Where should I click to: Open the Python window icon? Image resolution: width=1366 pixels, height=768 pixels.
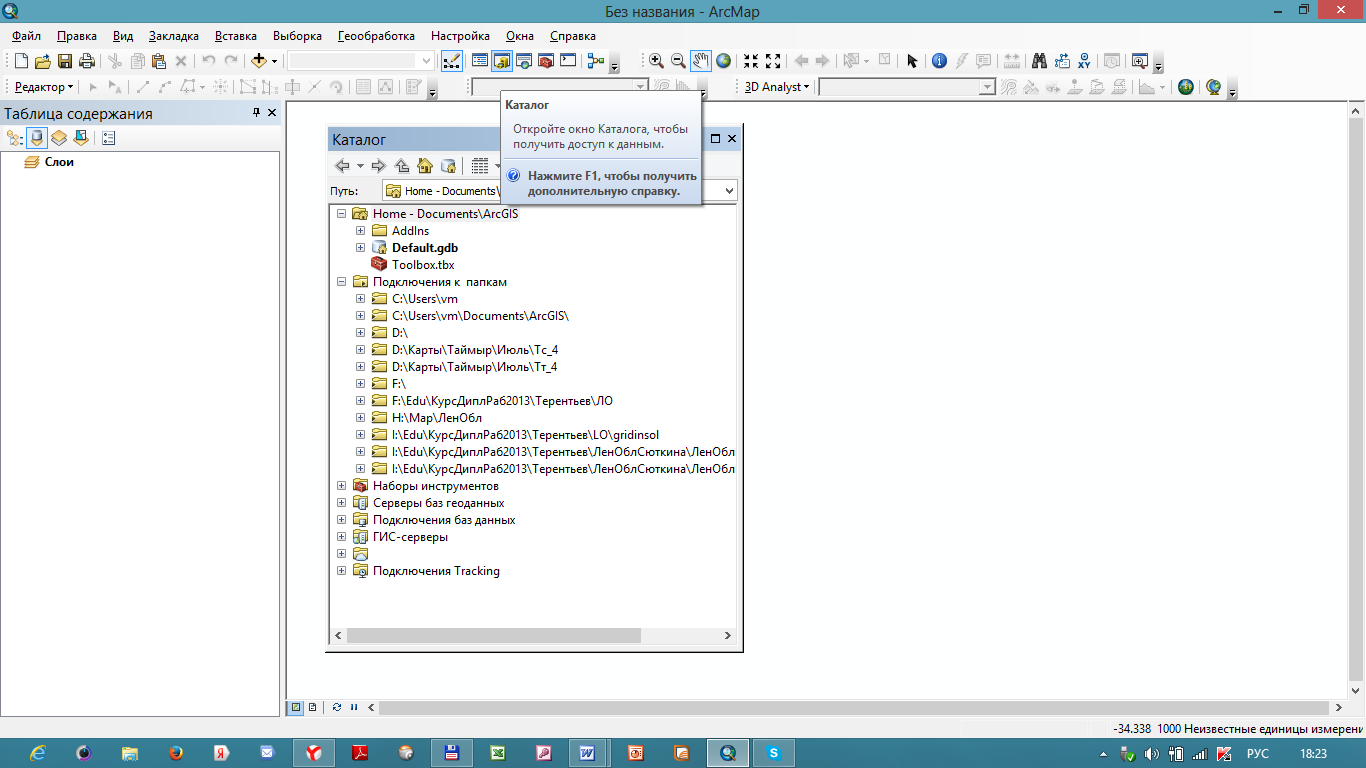[568, 61]
